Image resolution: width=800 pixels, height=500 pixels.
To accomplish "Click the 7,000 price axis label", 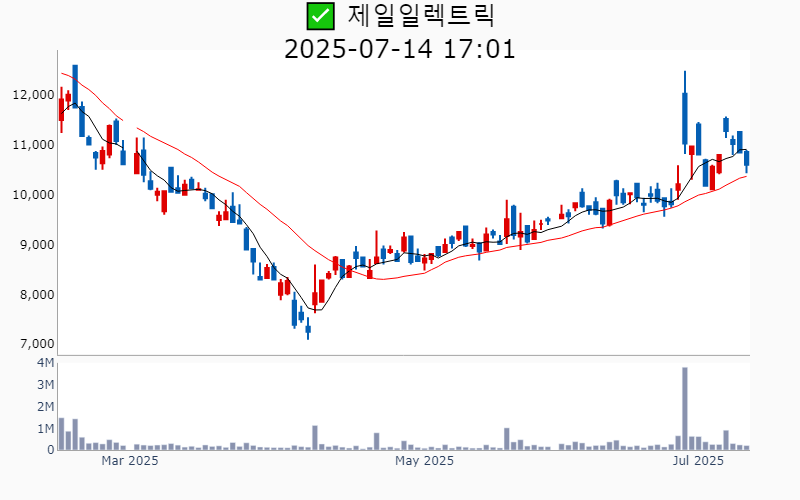I will point(37,344).
